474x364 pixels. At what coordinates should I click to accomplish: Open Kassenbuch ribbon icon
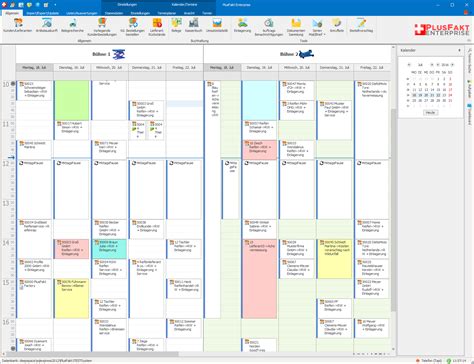[193, 25]
